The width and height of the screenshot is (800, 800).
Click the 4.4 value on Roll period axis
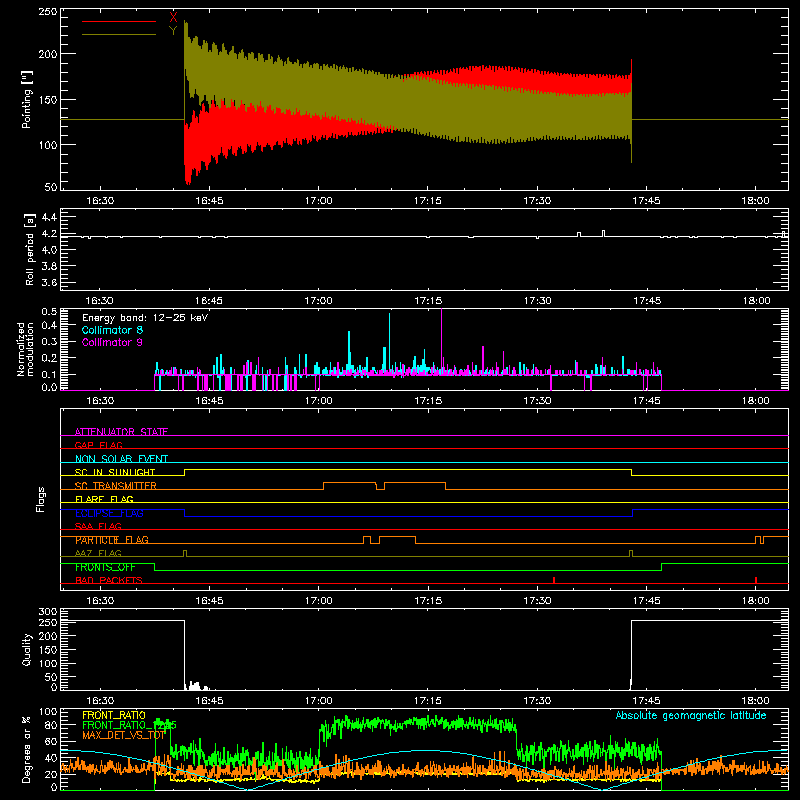click(49, 217)
